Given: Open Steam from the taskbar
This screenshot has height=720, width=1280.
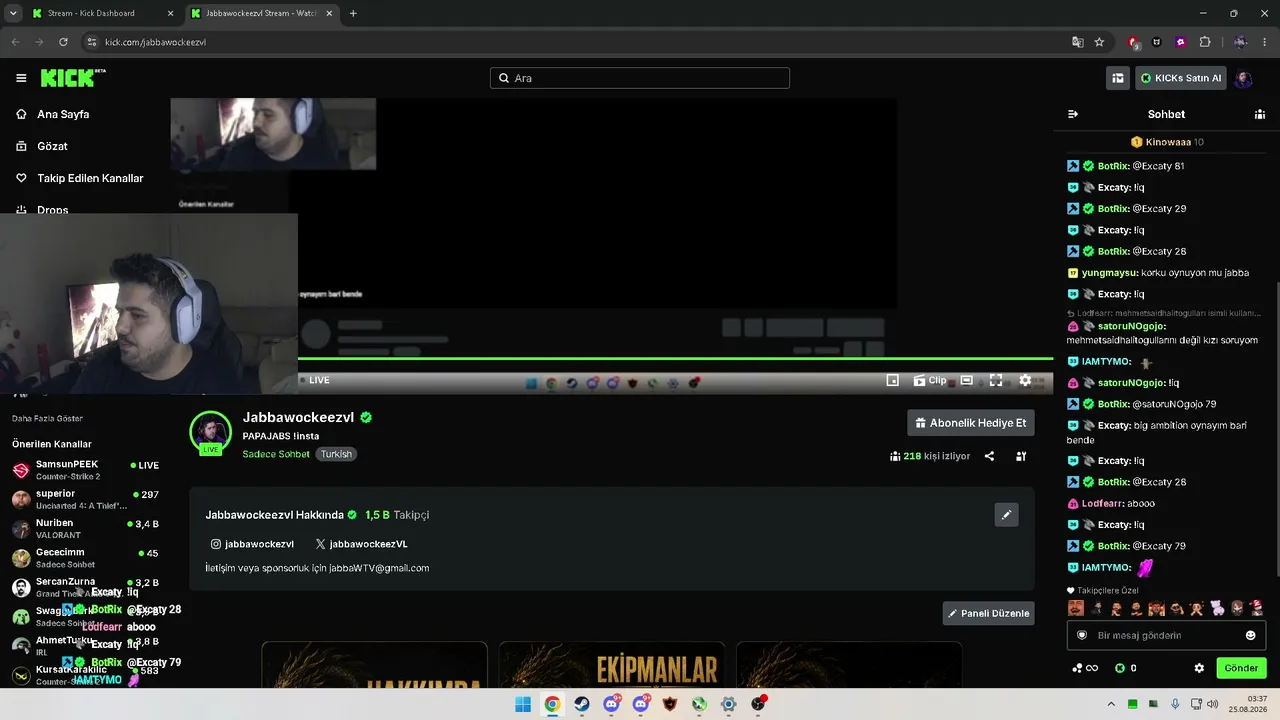Looking at the screenshot, I should pos(581,704).
